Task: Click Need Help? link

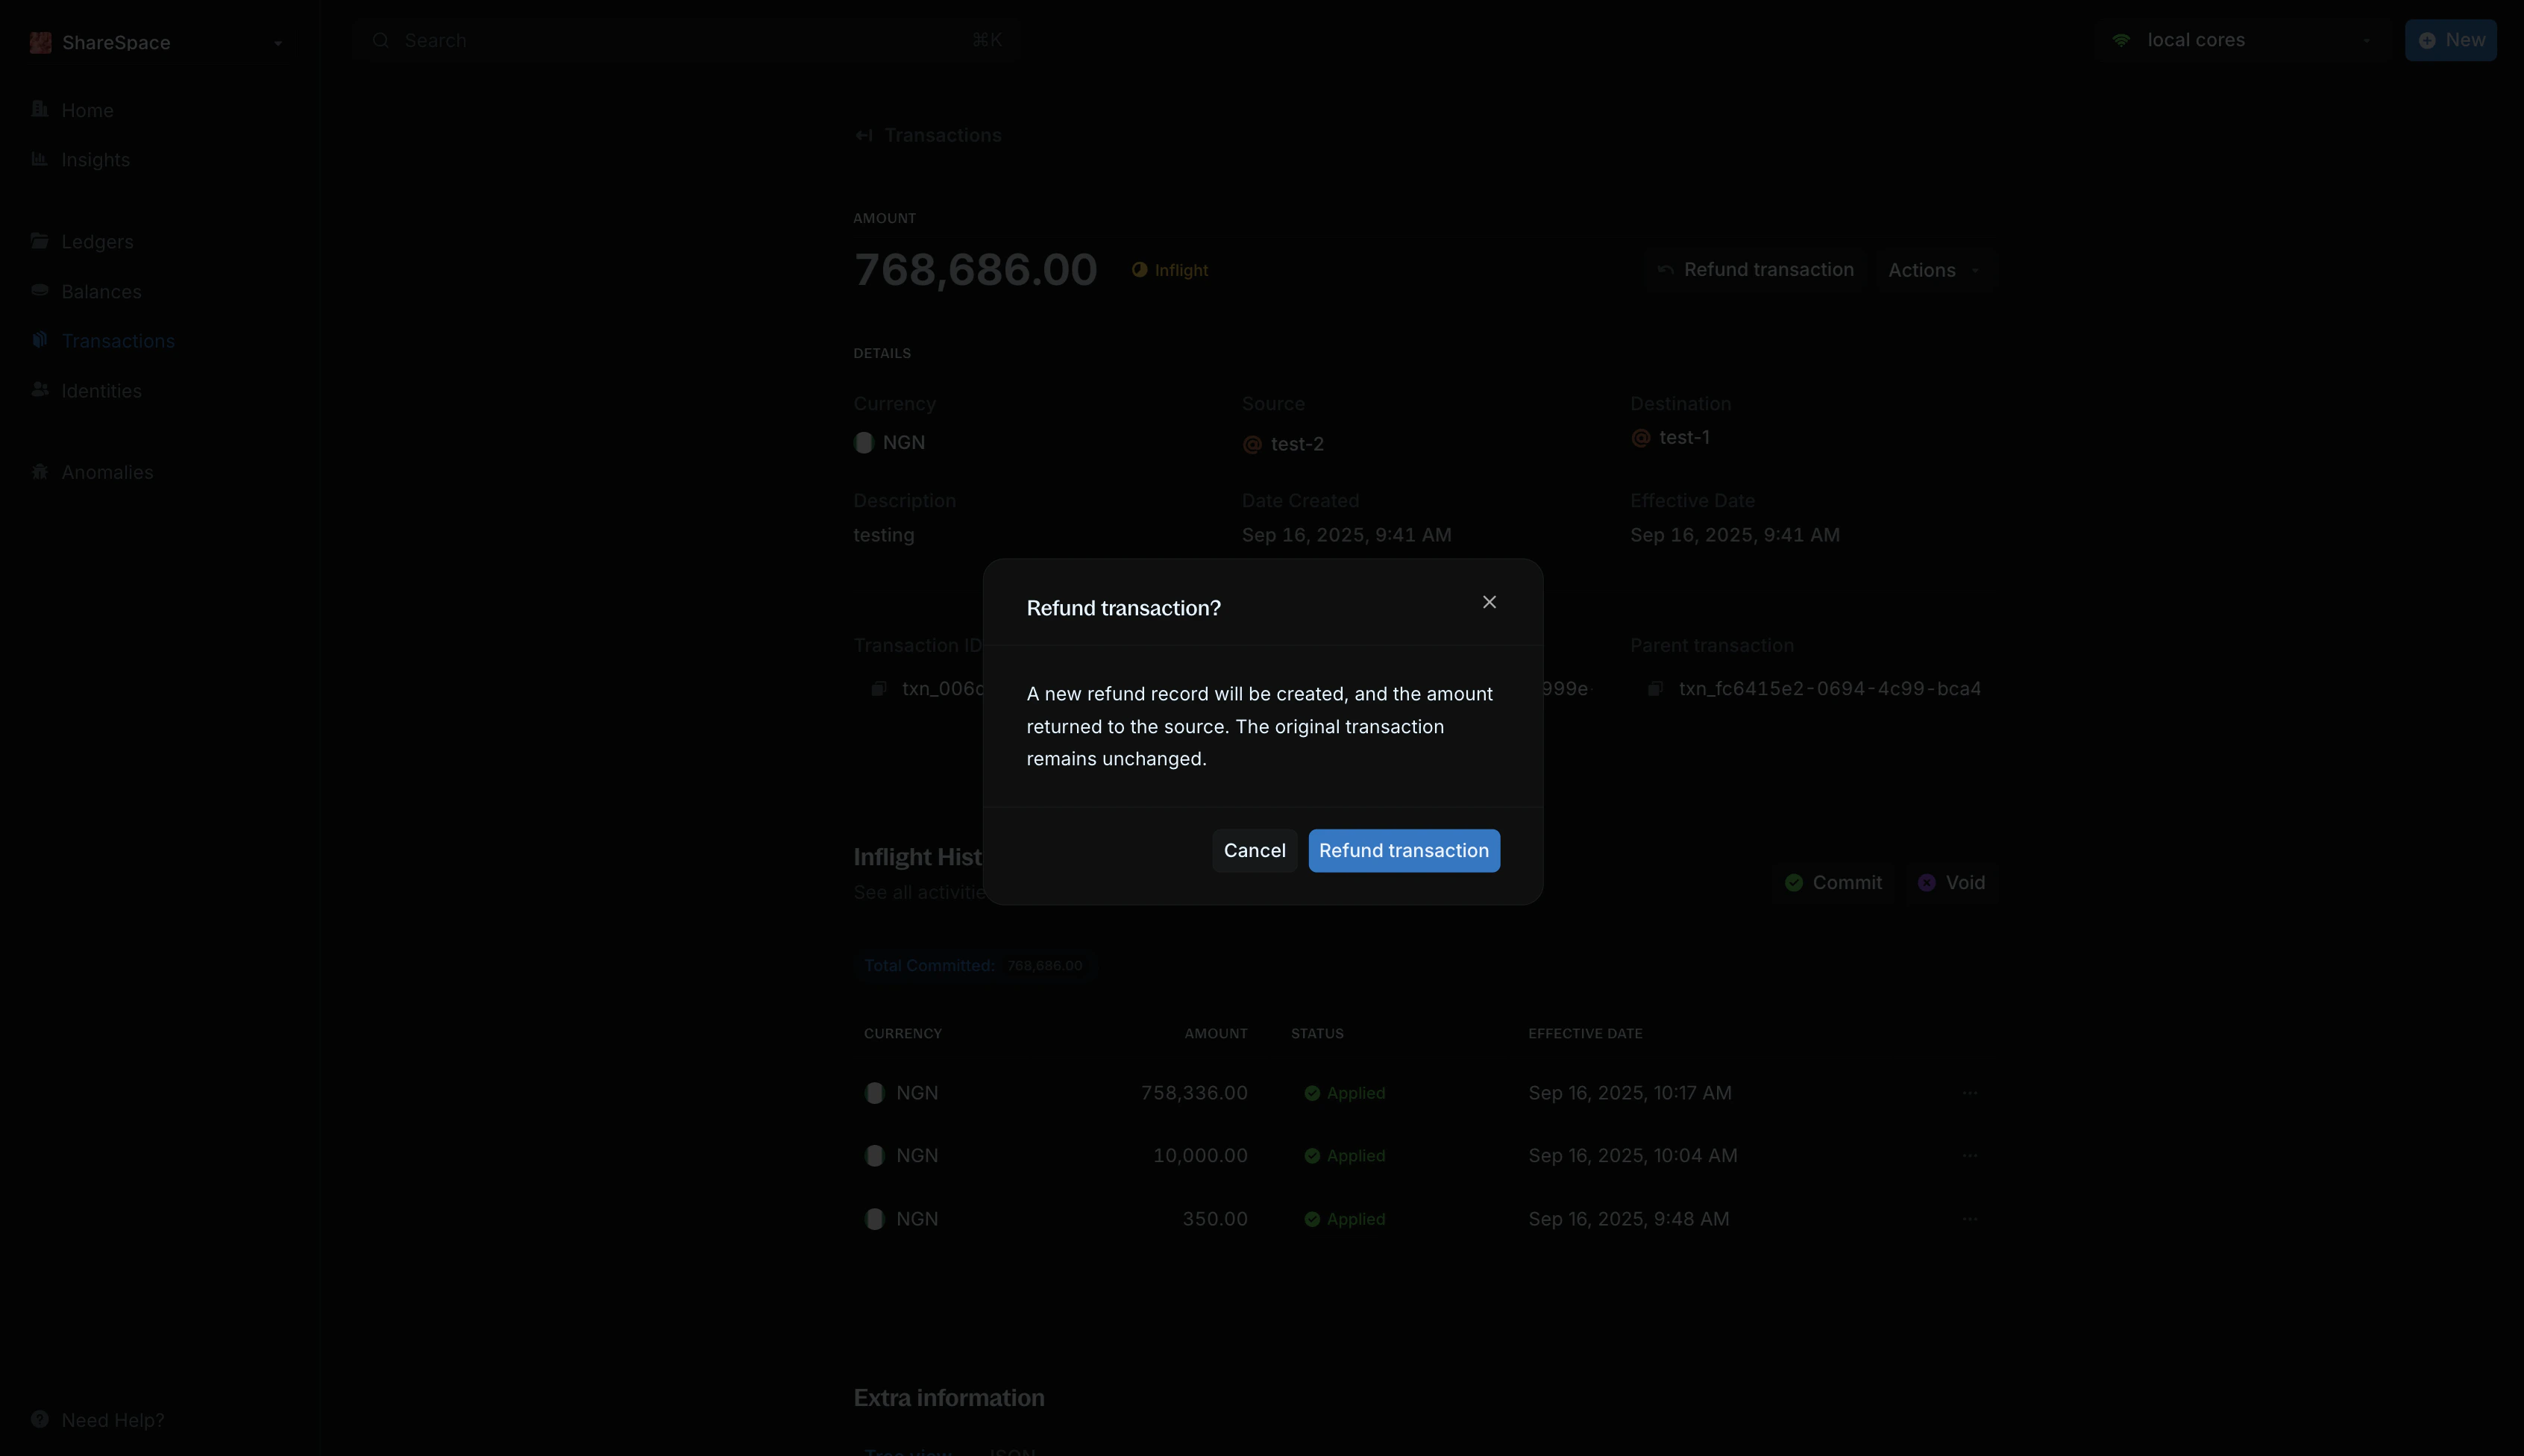Action: [113, 1420]
